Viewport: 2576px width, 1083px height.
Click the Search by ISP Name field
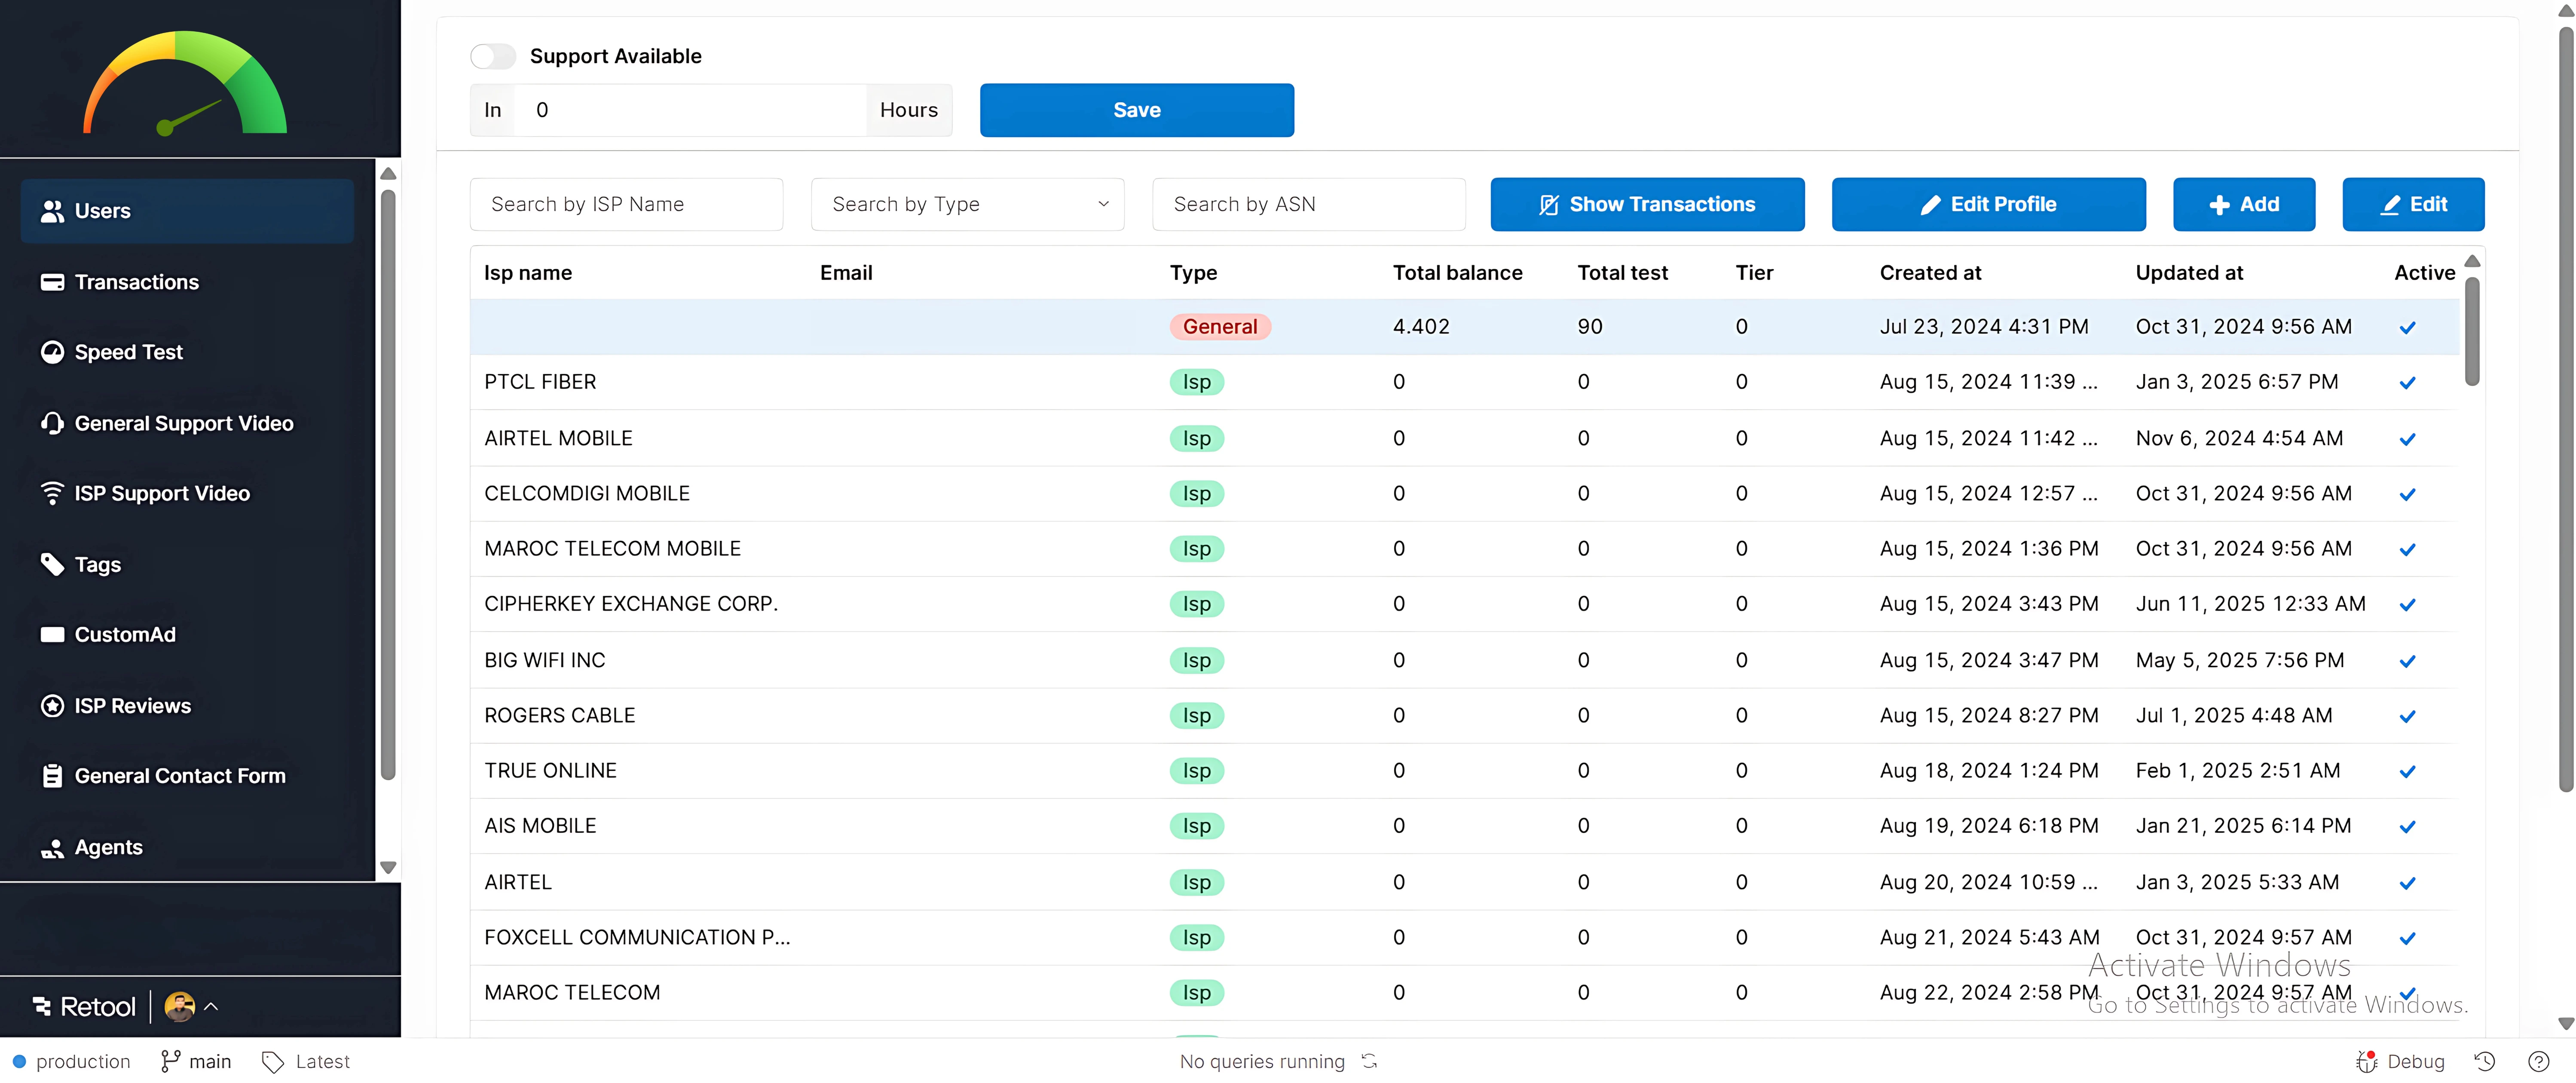pyautogui.click(x=626, y=204)
